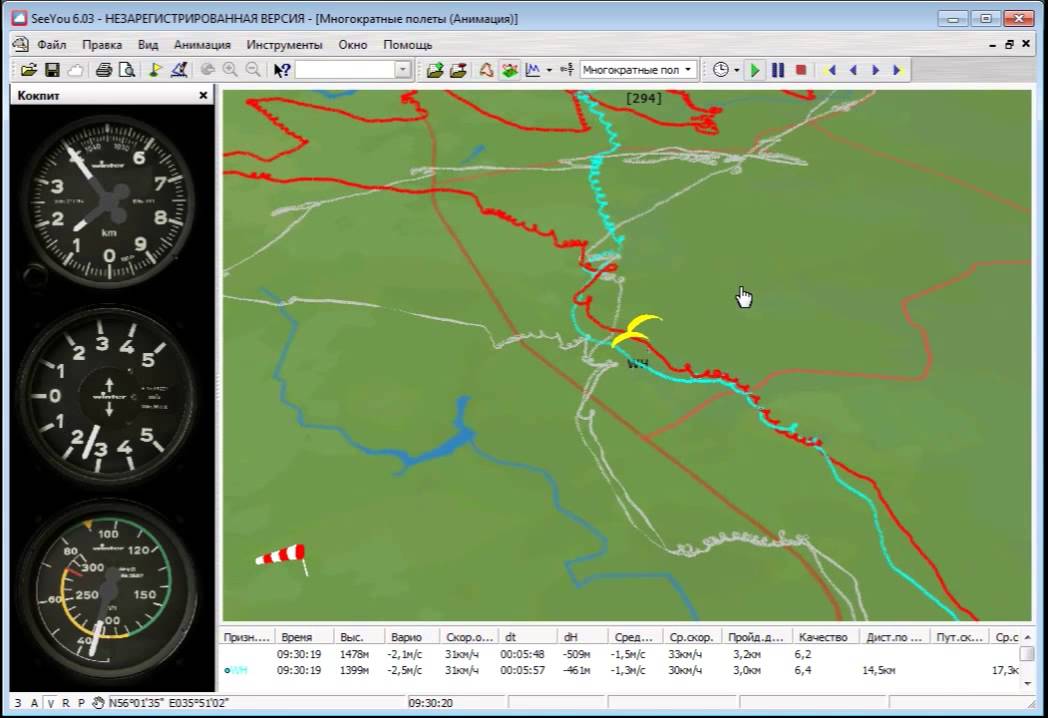Open the Окно menu

pos(352,45)
